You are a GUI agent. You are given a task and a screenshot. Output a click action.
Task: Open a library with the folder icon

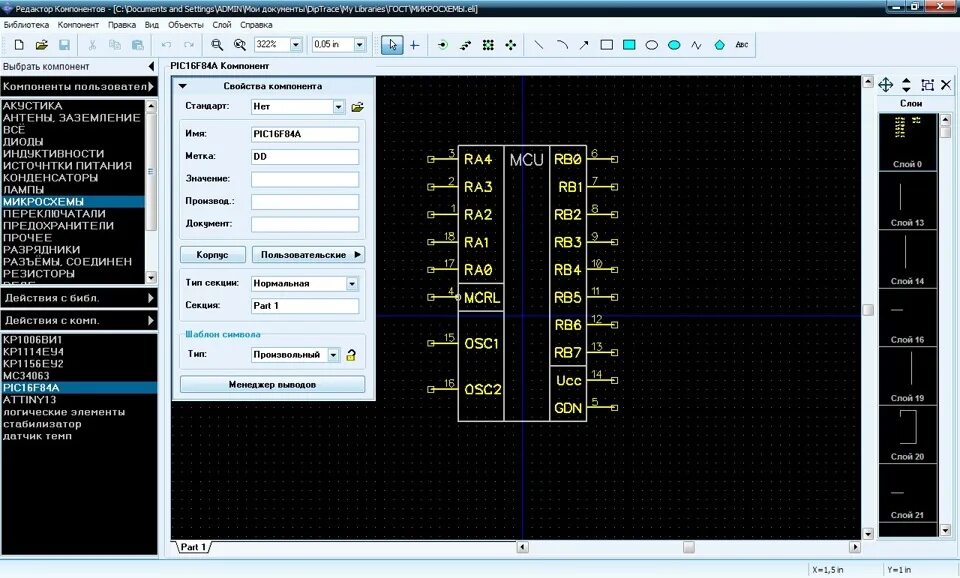click(x=42, y=45)
